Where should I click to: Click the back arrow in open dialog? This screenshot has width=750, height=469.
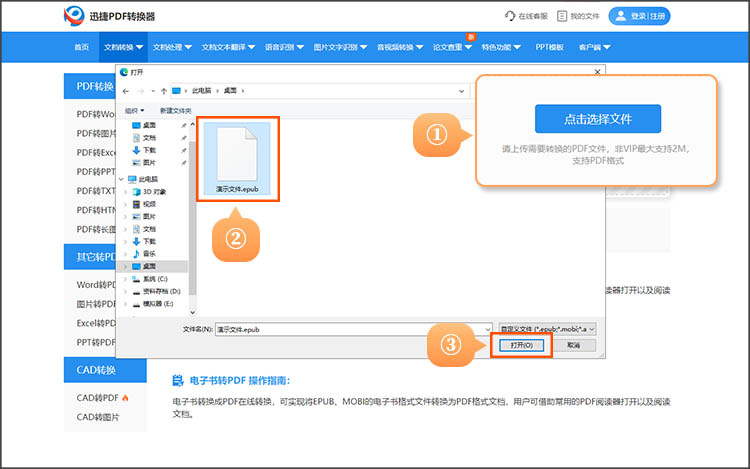click(126, 91)
